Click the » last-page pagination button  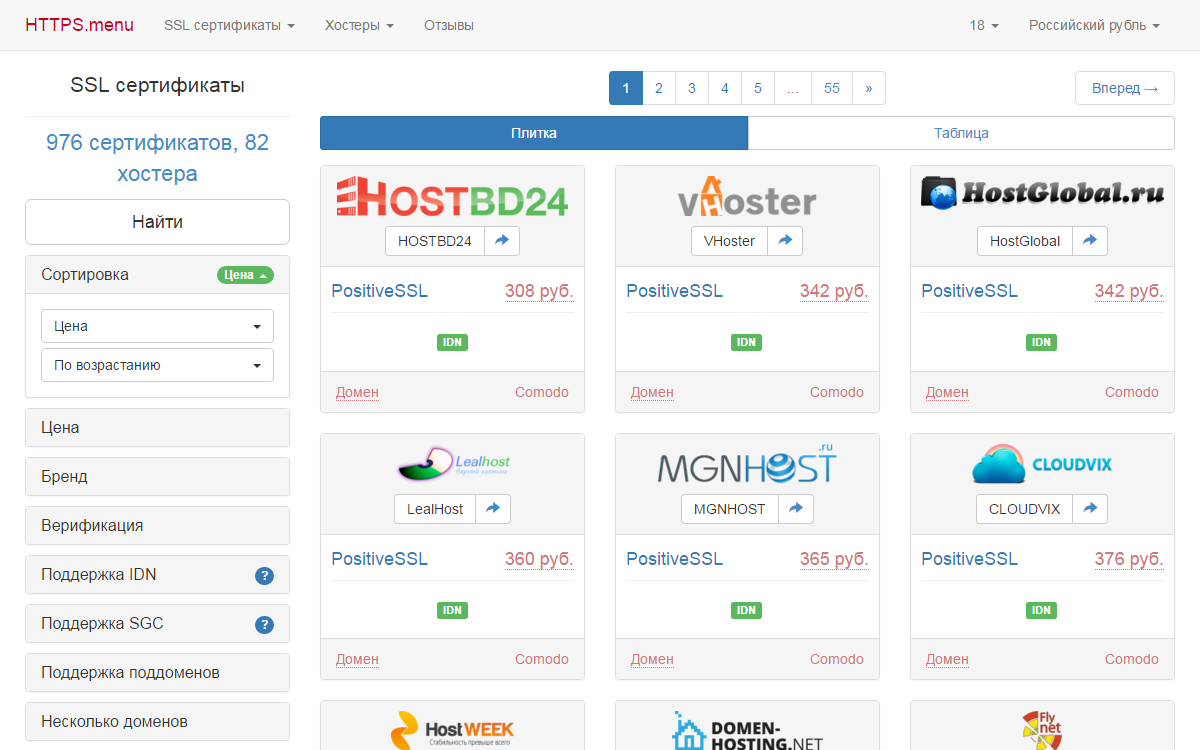coord(869,88)
